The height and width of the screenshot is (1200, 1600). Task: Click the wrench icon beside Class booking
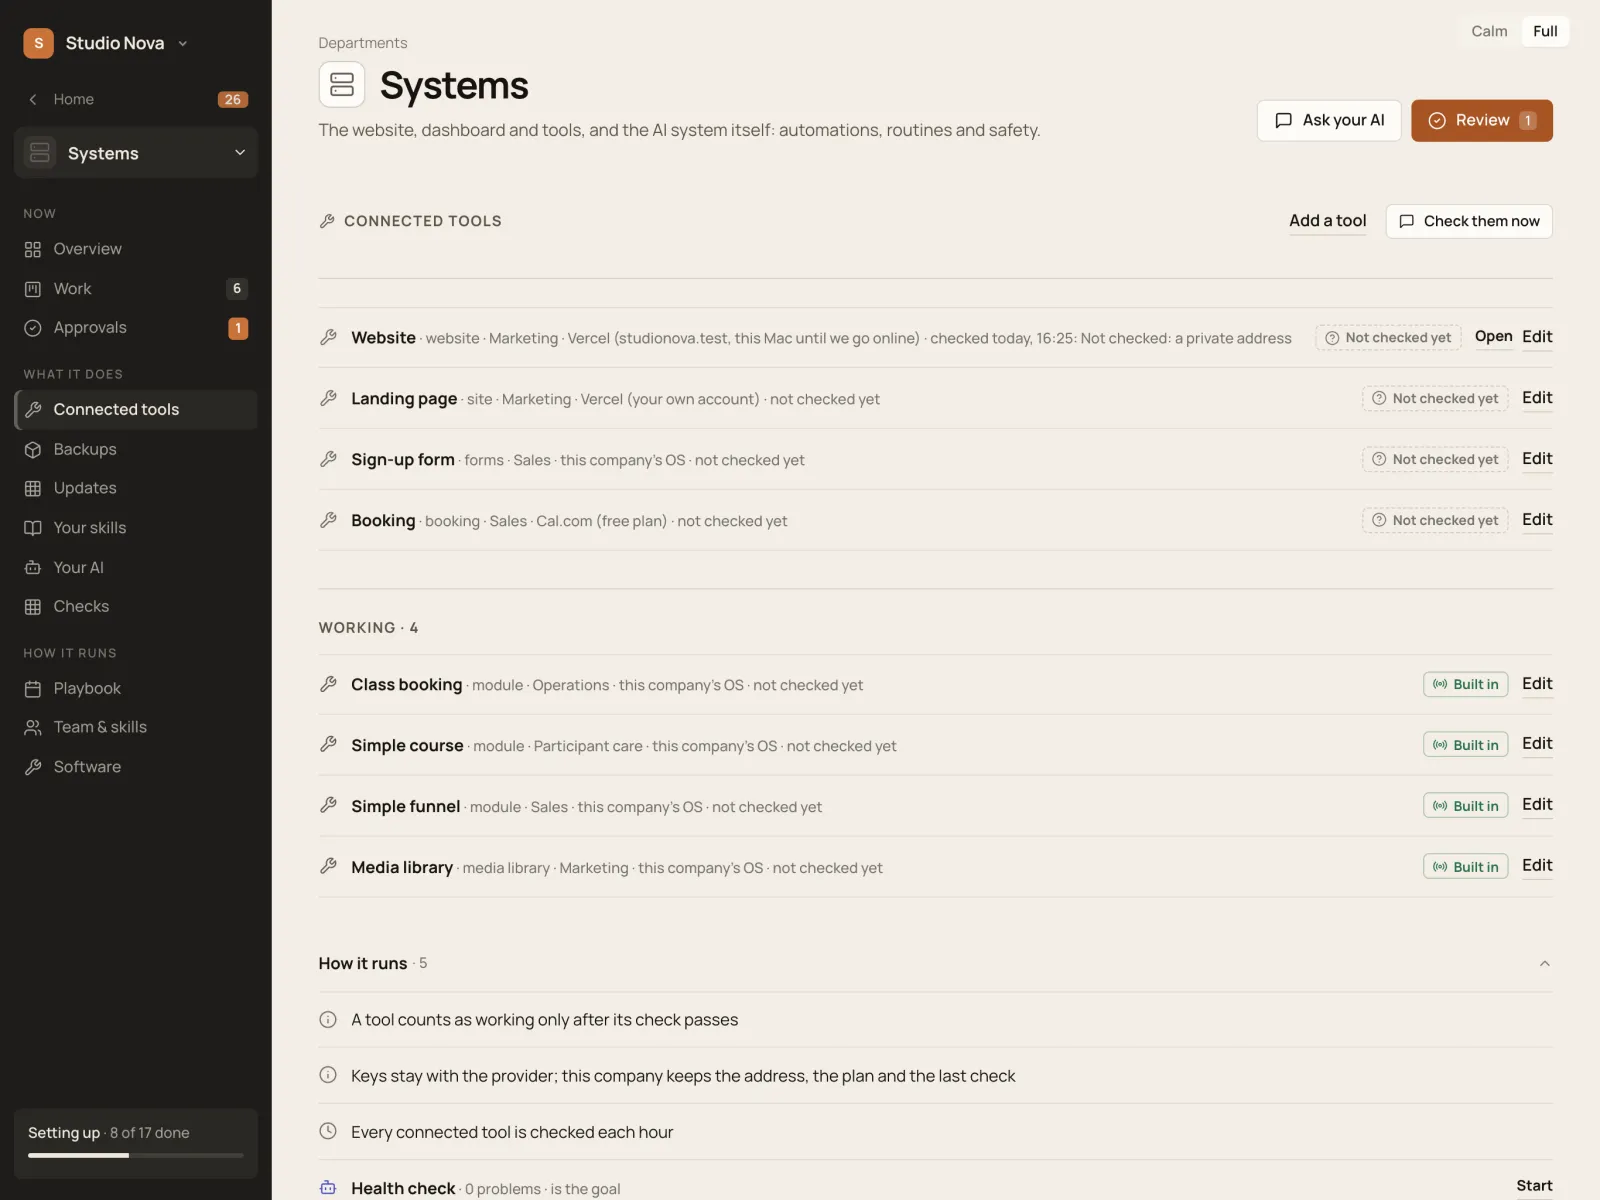tap(328, 685)
